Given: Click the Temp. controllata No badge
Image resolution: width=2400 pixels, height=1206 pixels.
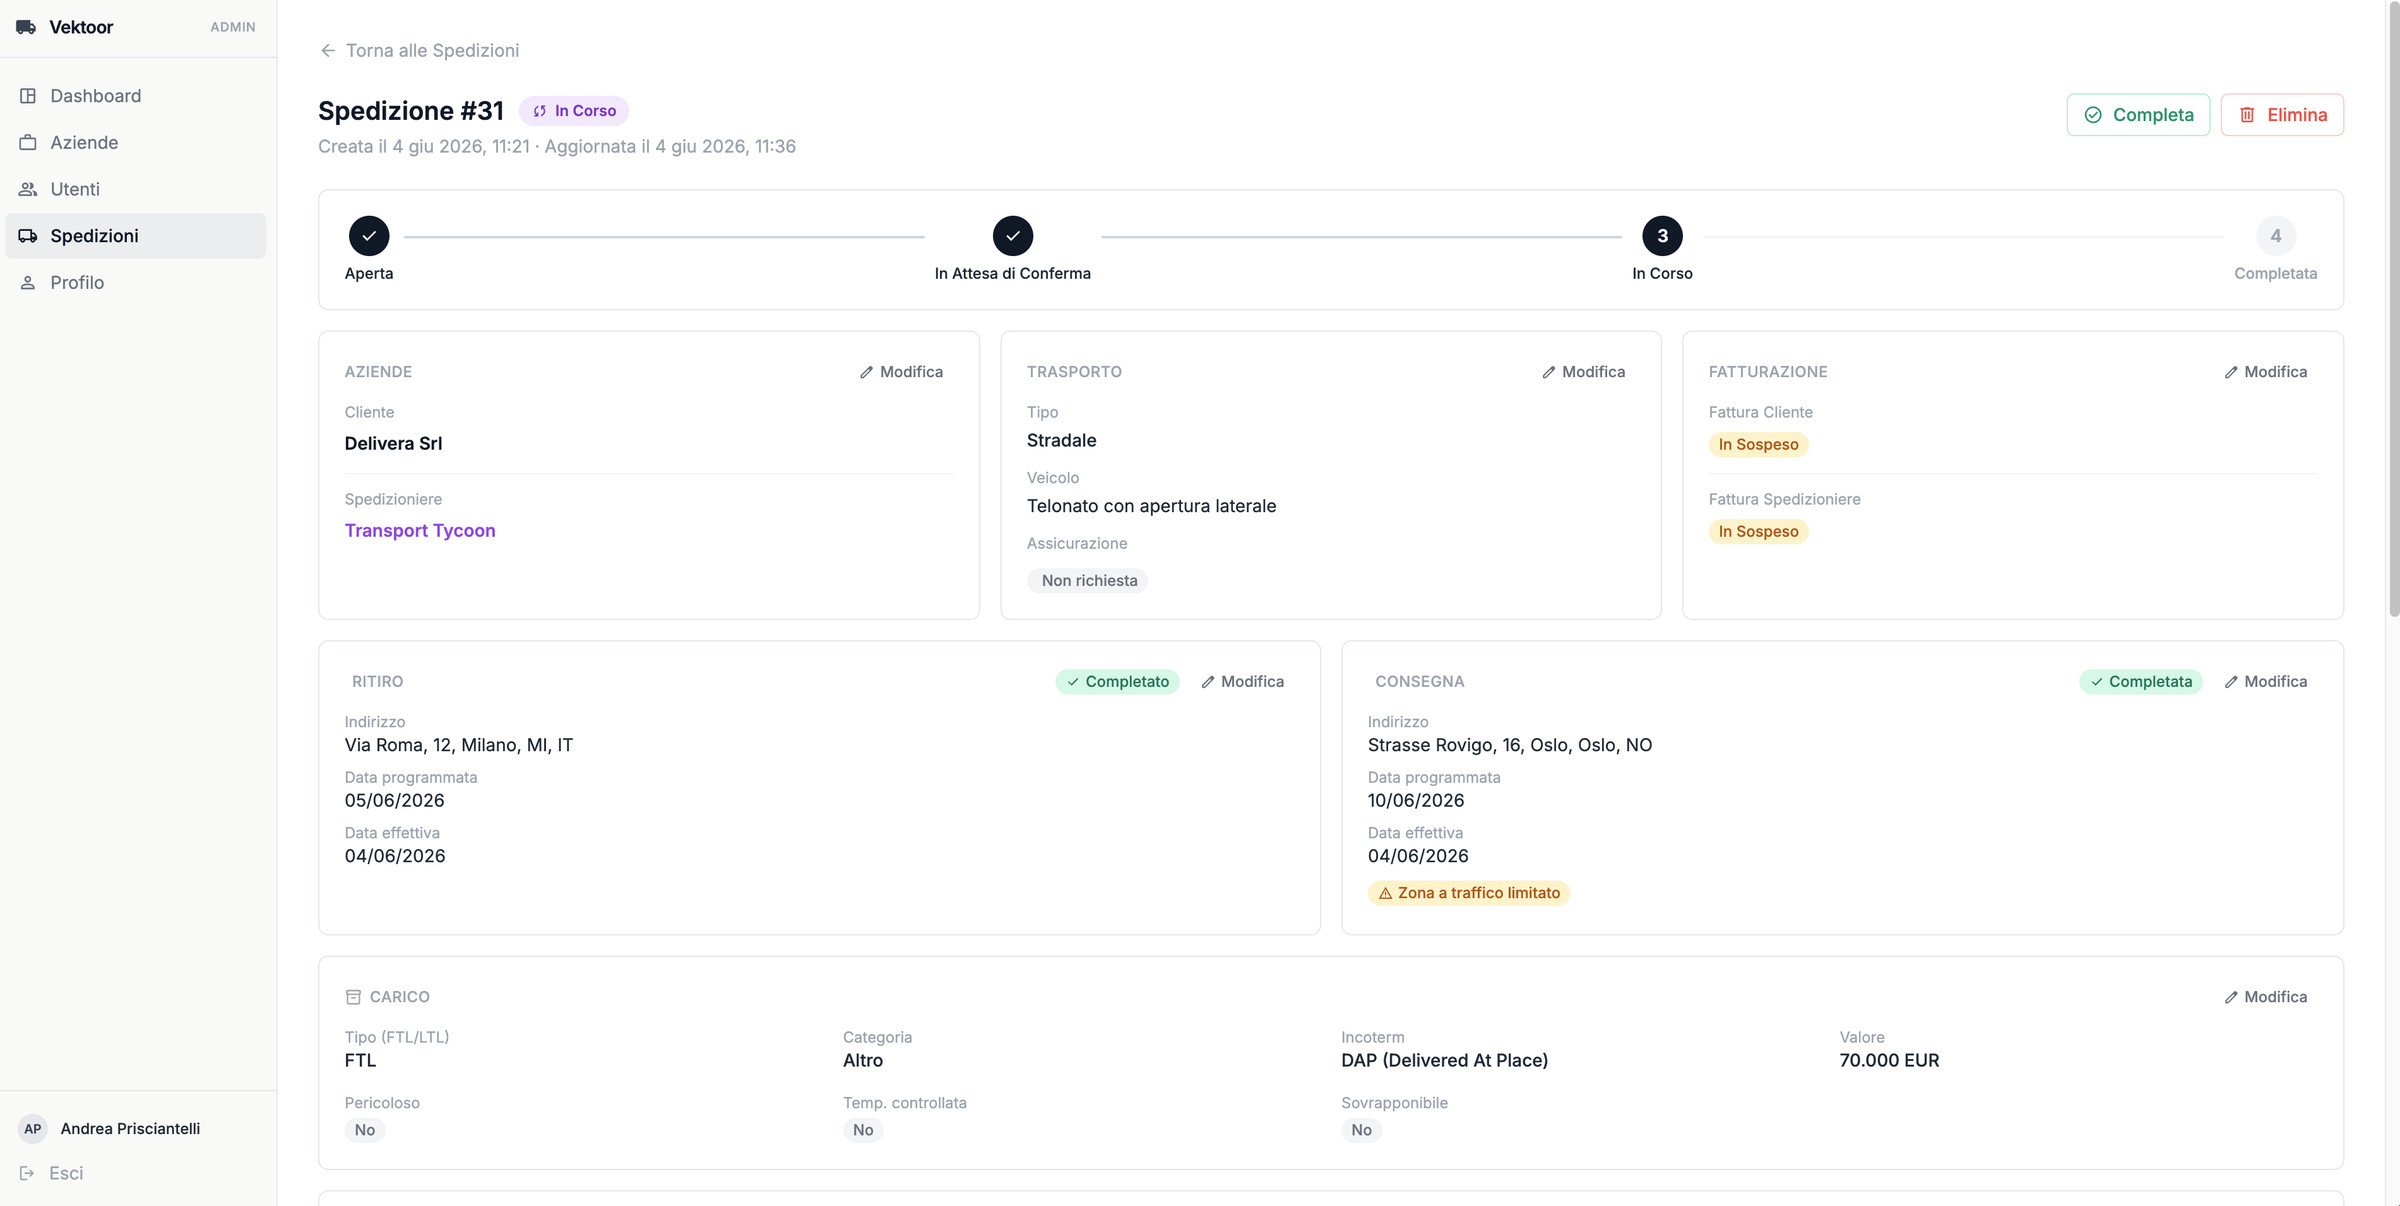Looking at the screenshot, I should coord(863,1130).
